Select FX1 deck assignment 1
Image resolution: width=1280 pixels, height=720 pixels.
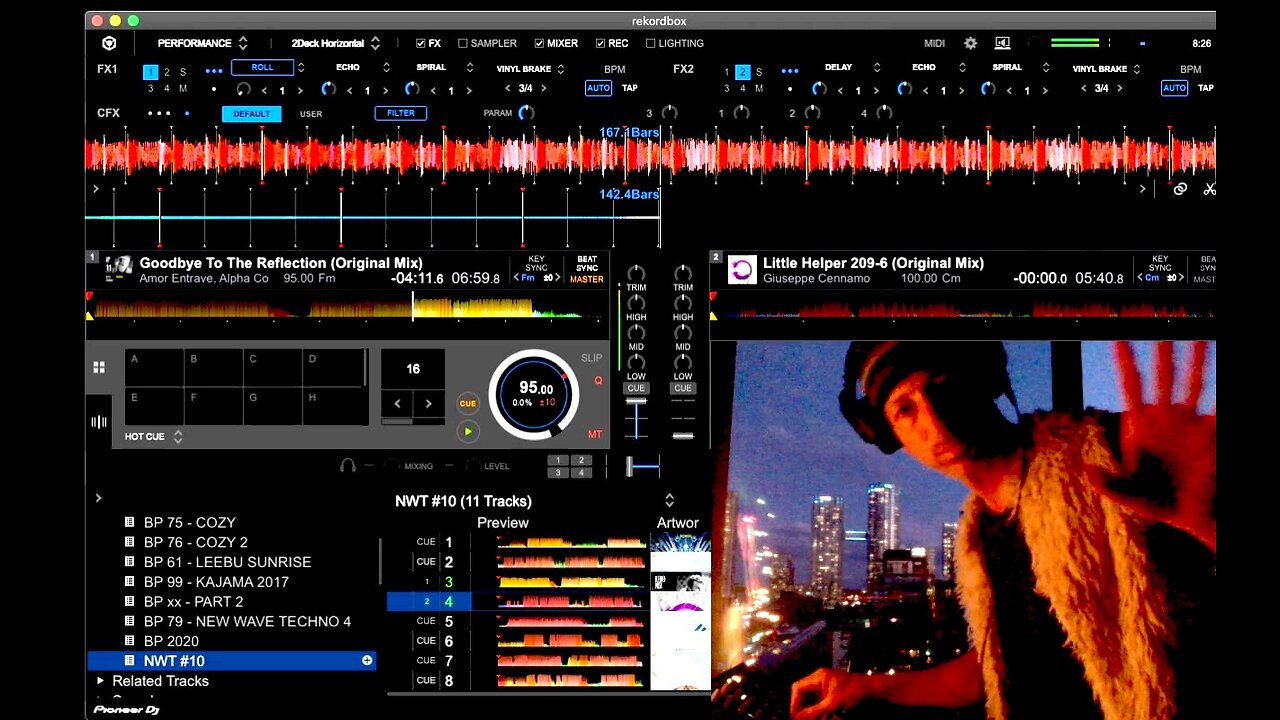151,72
